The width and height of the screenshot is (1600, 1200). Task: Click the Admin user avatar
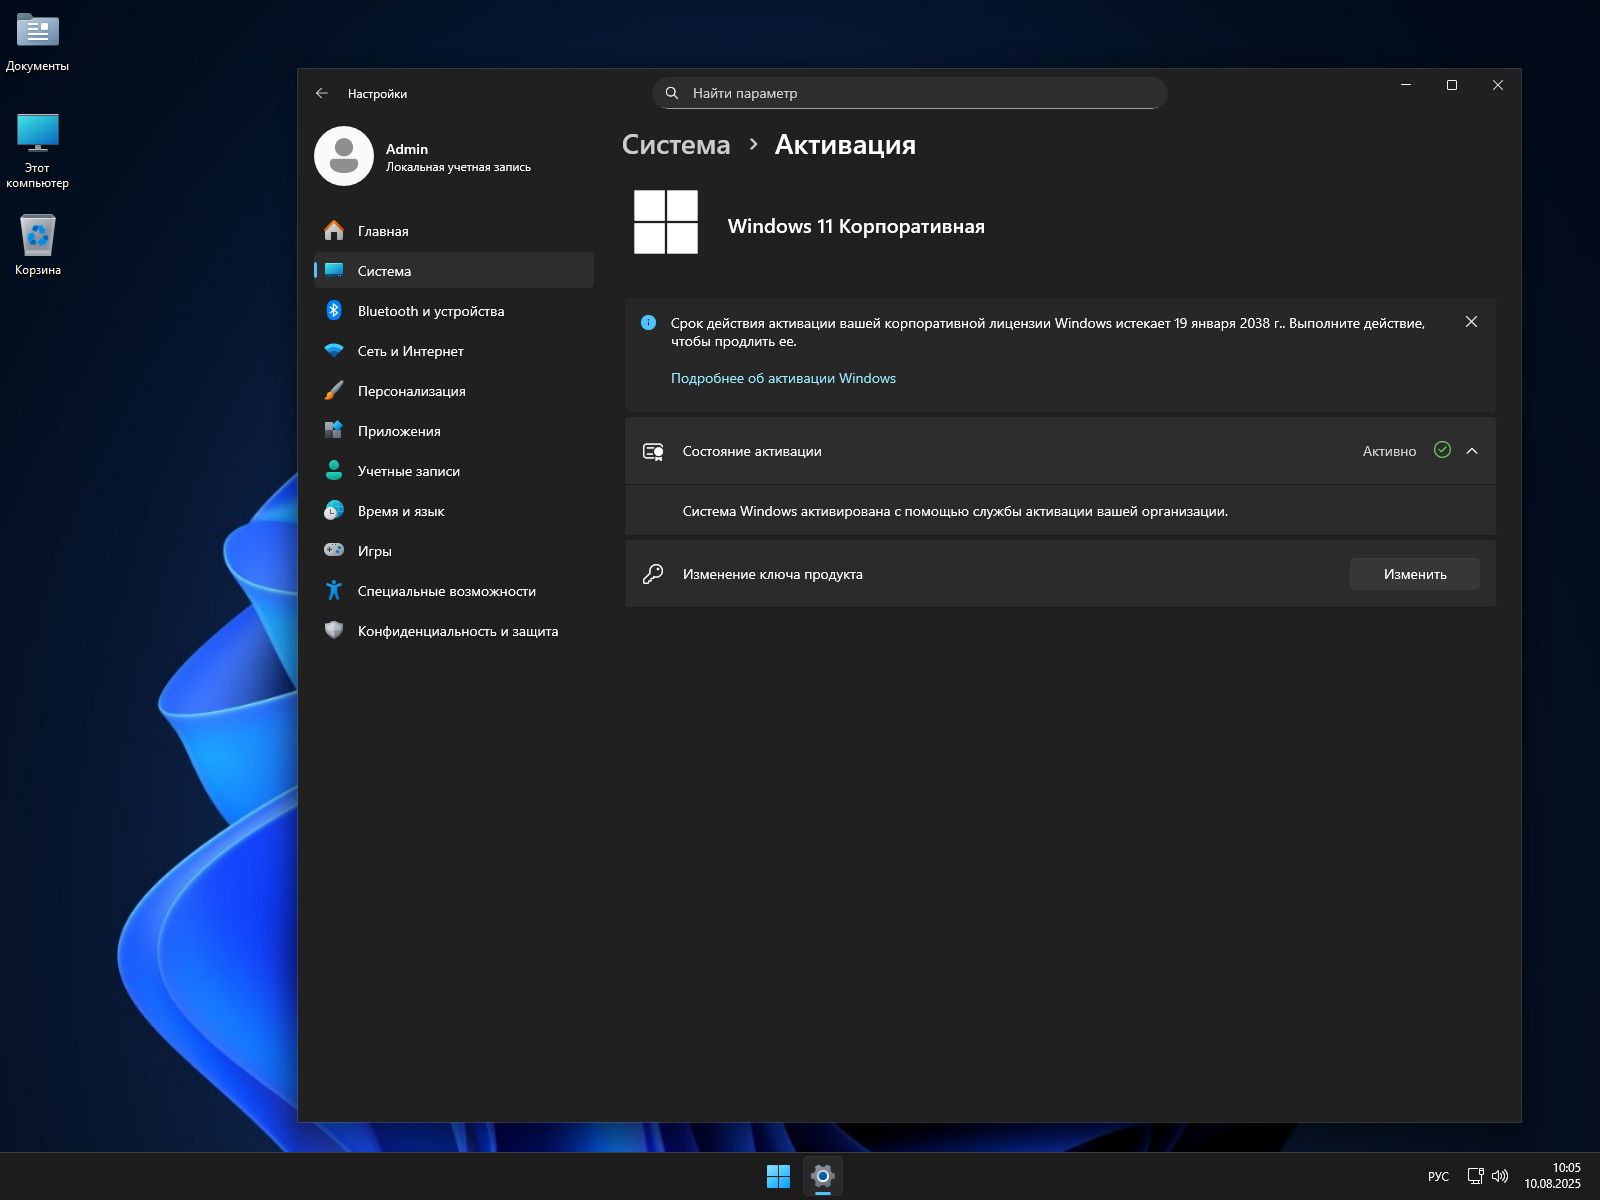(x=344, y=156)
